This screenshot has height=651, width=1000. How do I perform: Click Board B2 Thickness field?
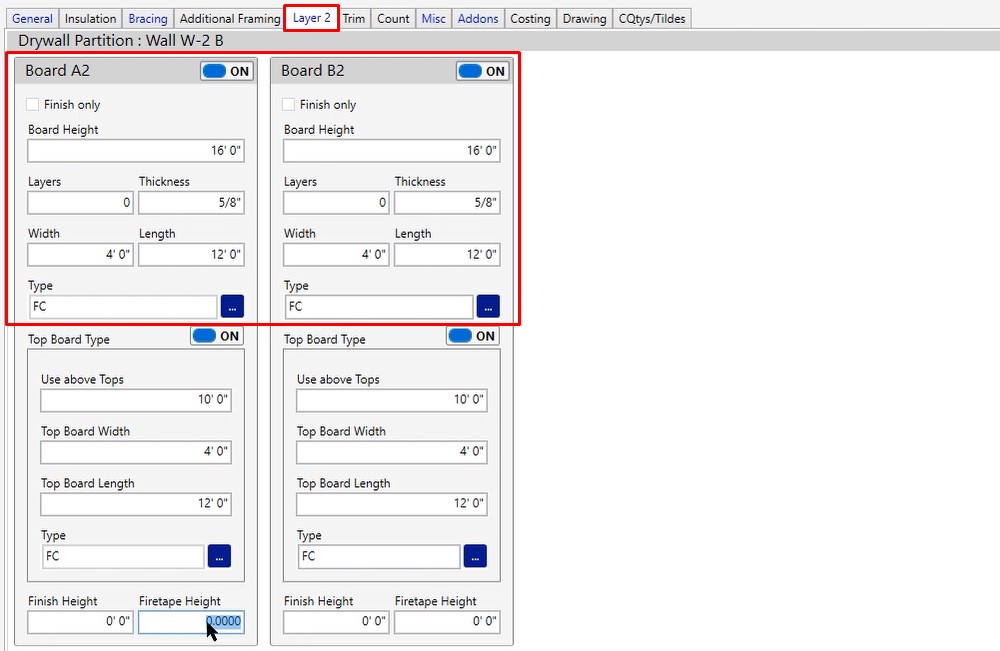447,203
